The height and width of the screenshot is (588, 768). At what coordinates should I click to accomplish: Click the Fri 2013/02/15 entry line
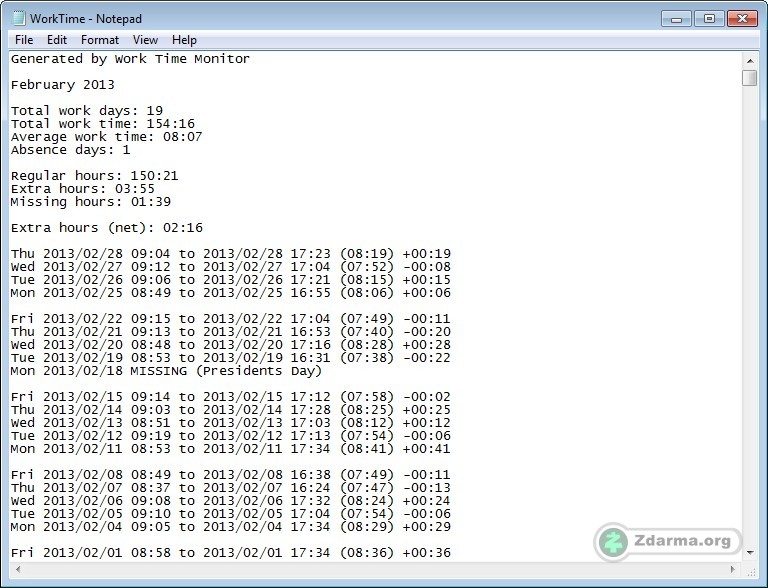pyautogui.click(x=231, y=396)
